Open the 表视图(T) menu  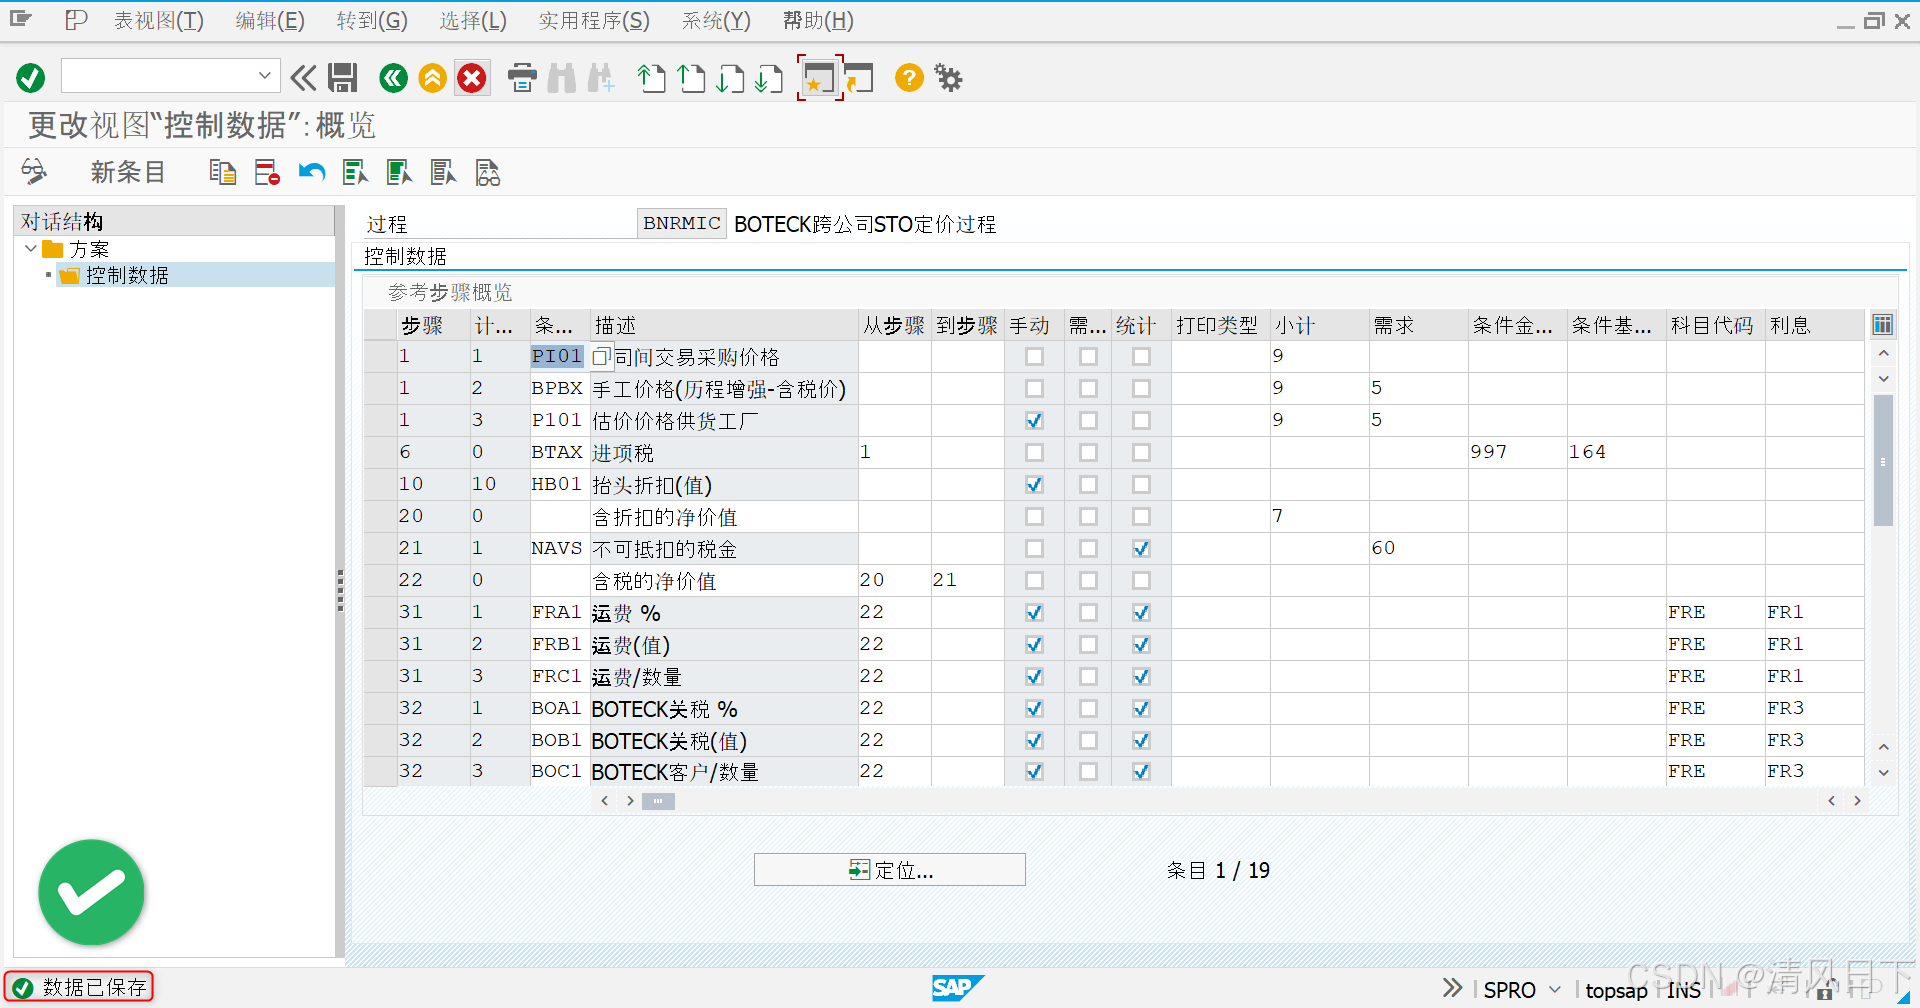click(158, 21)
